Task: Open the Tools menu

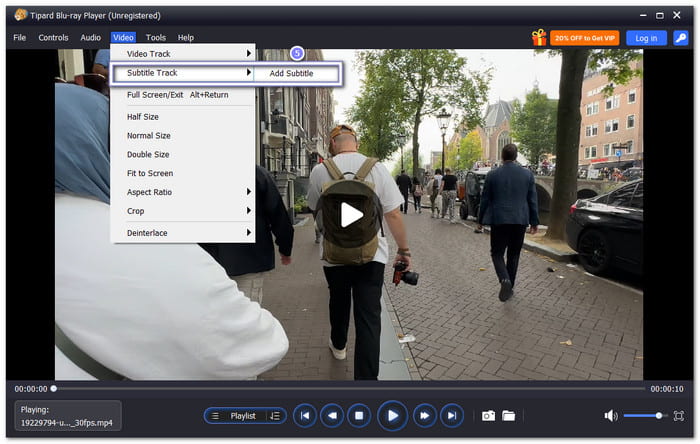Action: (x=156, y=37)
